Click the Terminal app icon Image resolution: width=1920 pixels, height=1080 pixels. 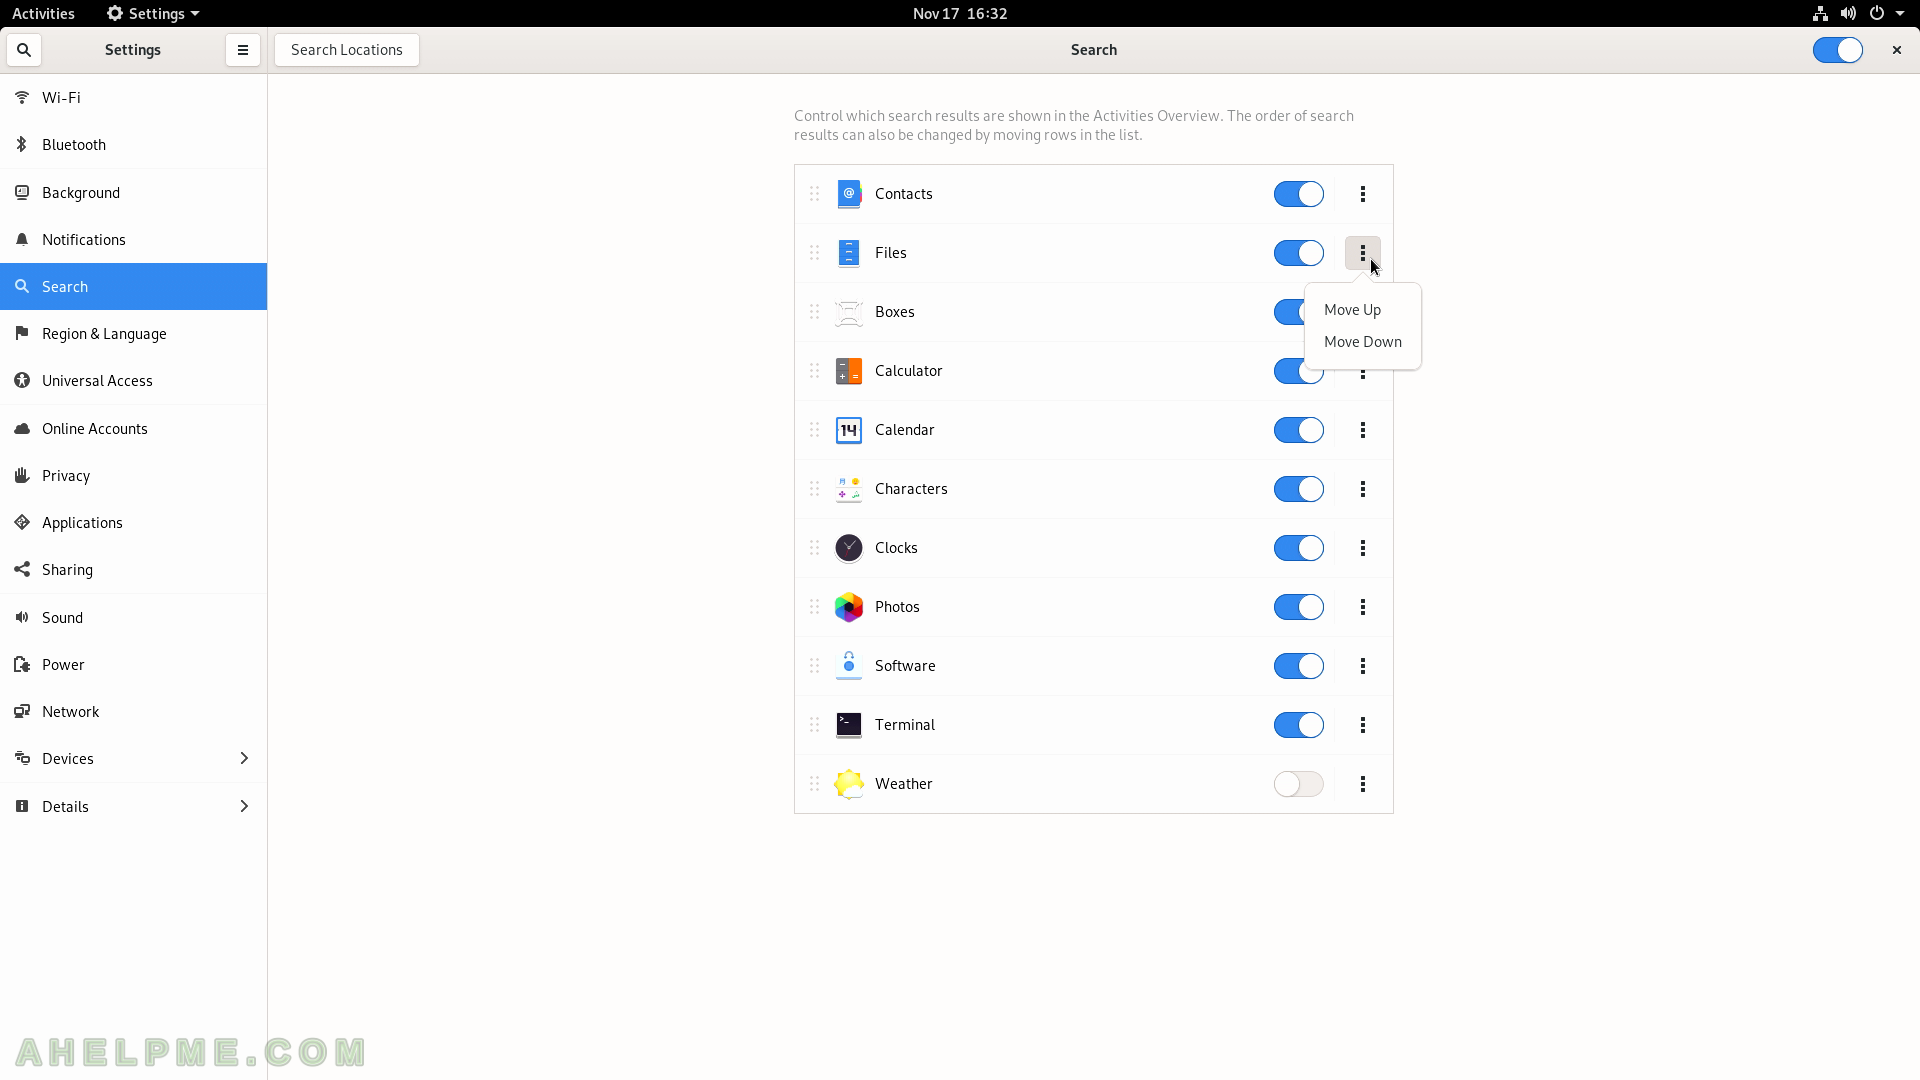849,725
